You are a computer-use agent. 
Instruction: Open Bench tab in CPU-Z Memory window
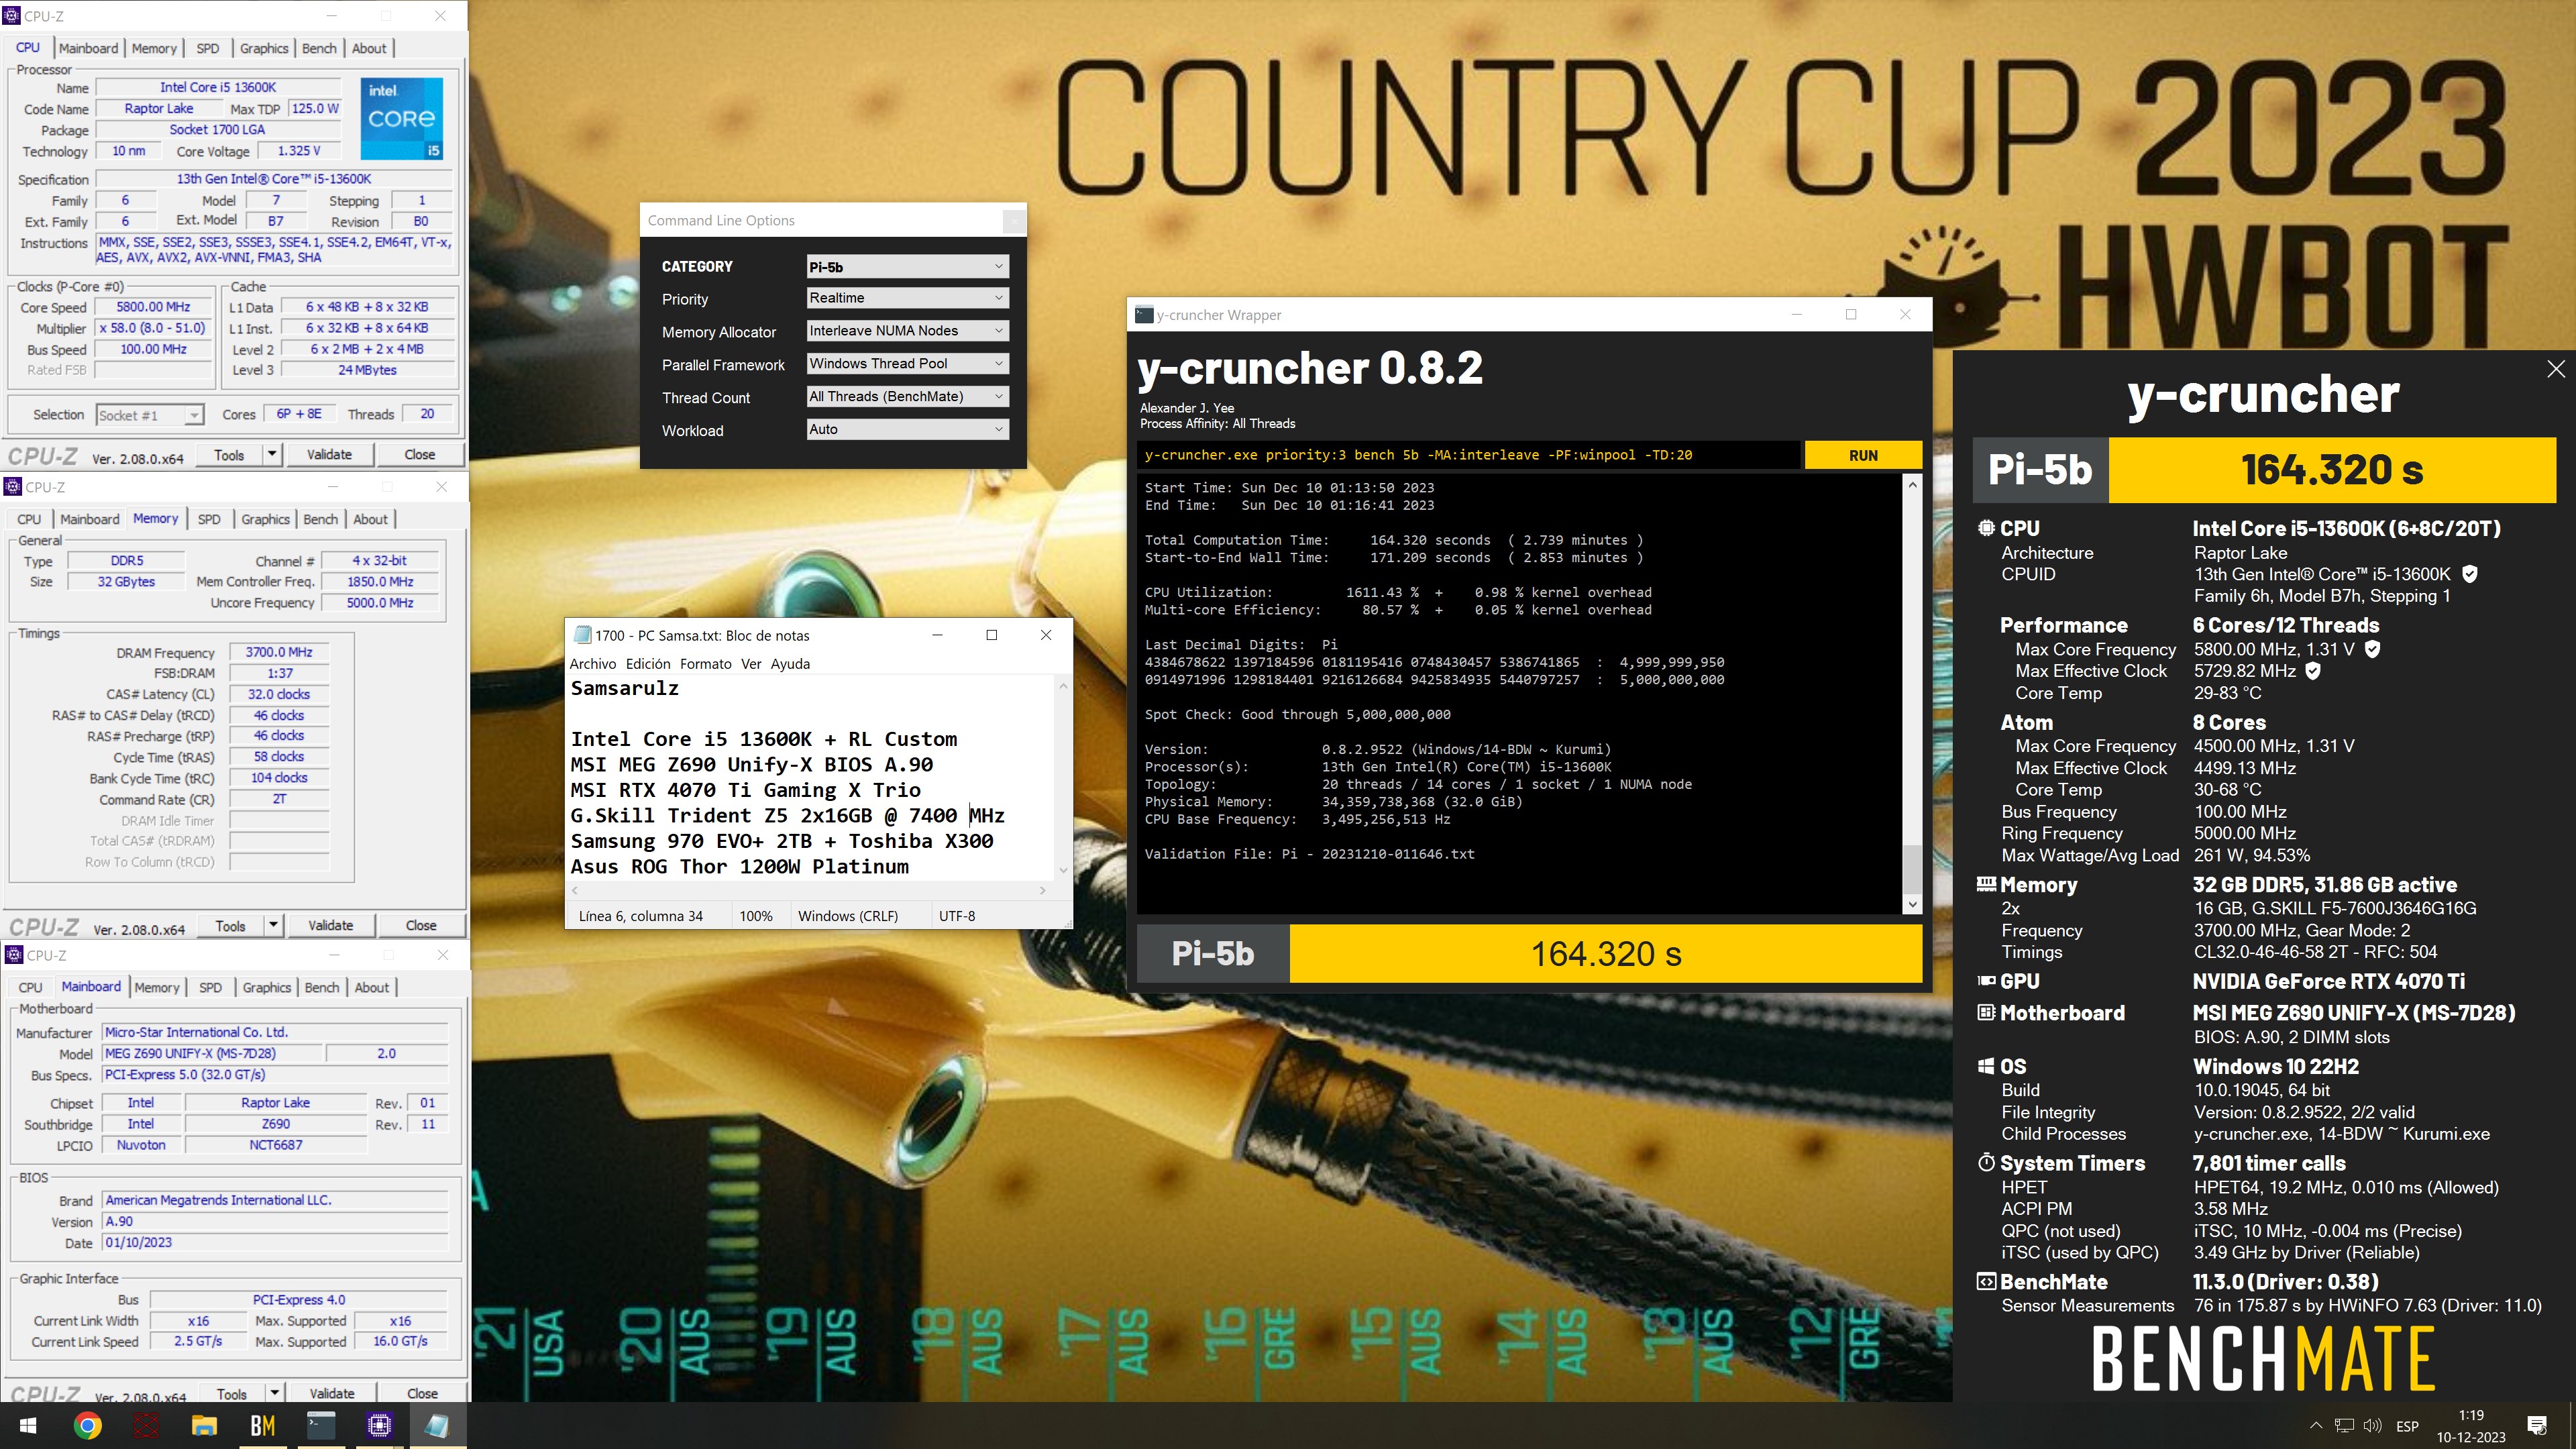(x=320, y=519)
